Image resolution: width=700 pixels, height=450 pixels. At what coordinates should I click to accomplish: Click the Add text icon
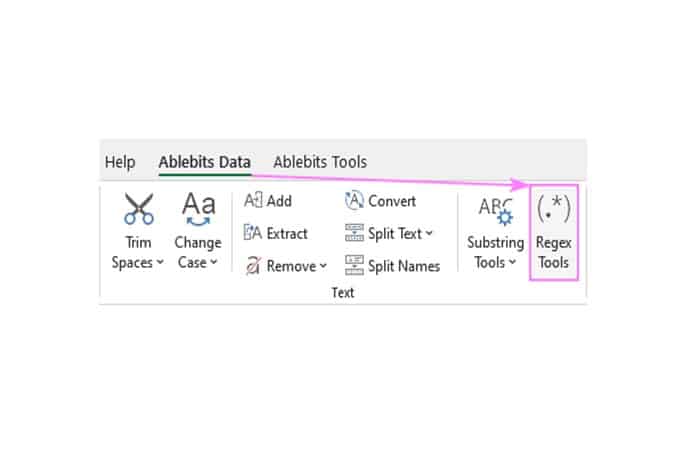pyautogui.click(x=253, y=200)
